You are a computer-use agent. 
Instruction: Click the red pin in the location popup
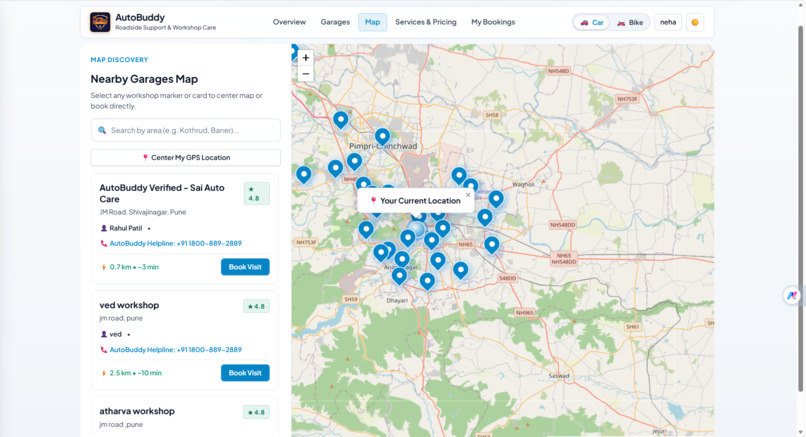(x=374, y=201)
